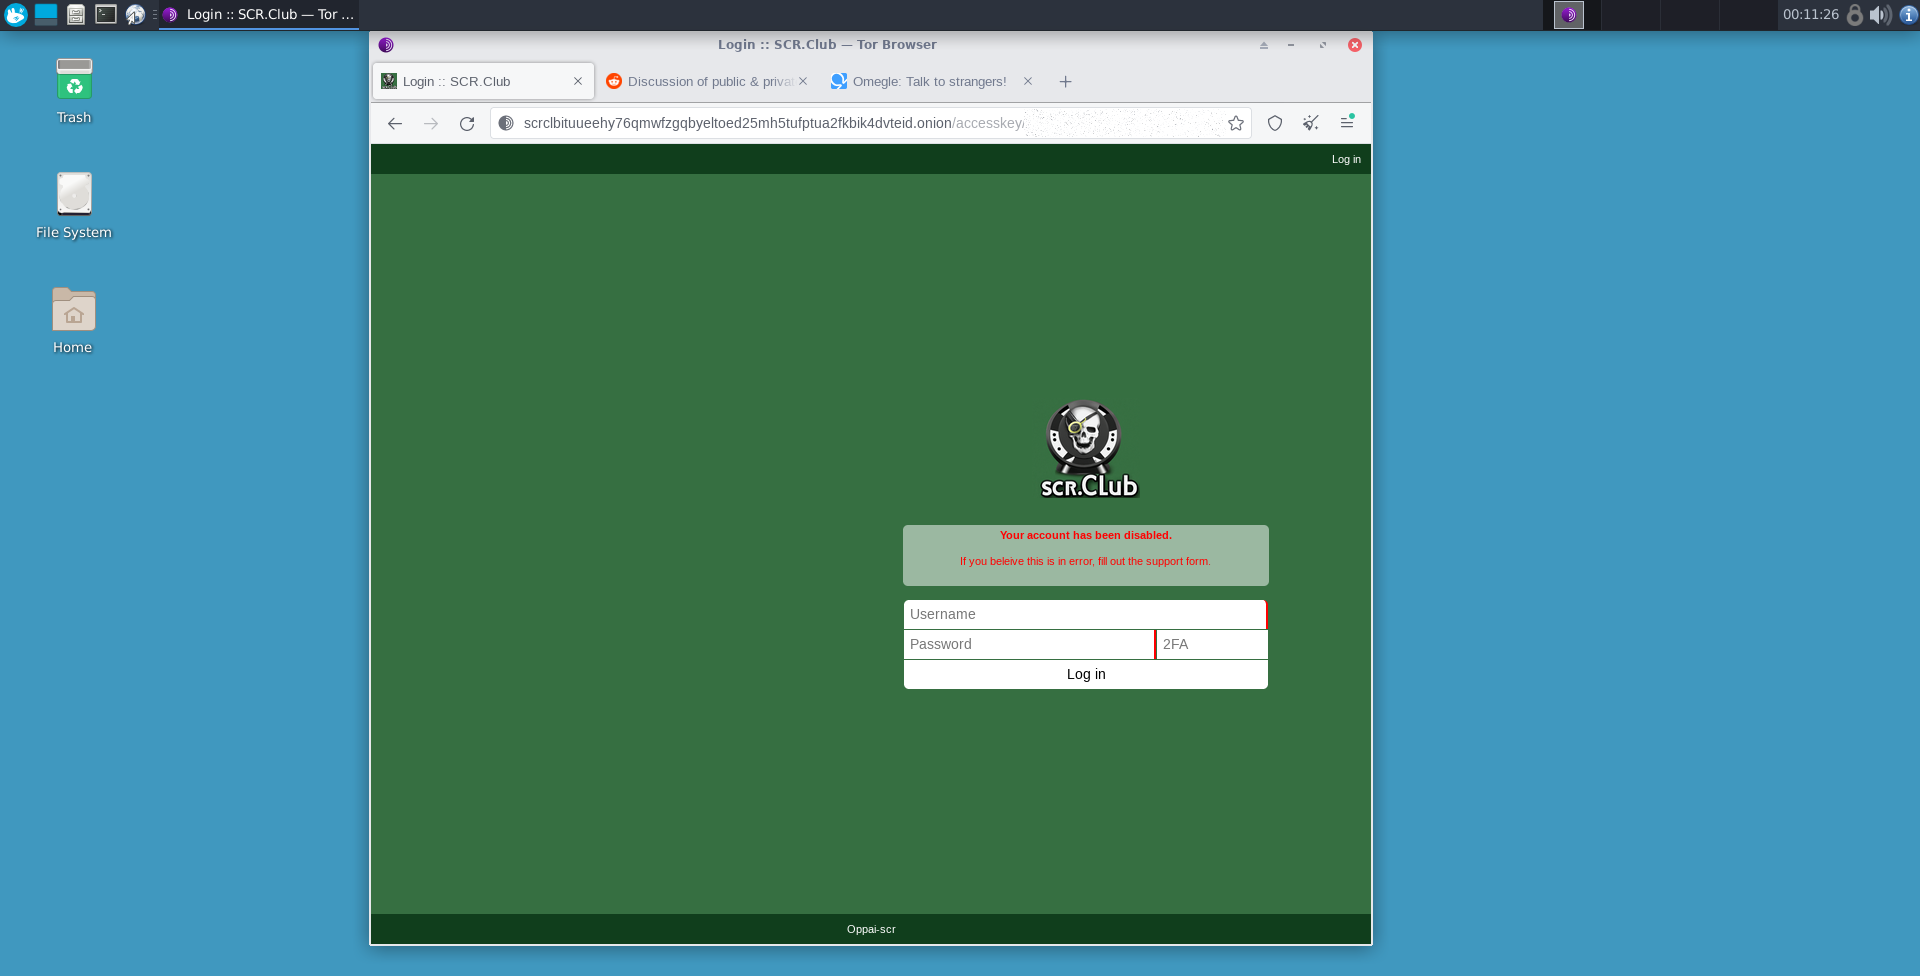
Task: Click the support form notice text
Action: pos(1086,561)
